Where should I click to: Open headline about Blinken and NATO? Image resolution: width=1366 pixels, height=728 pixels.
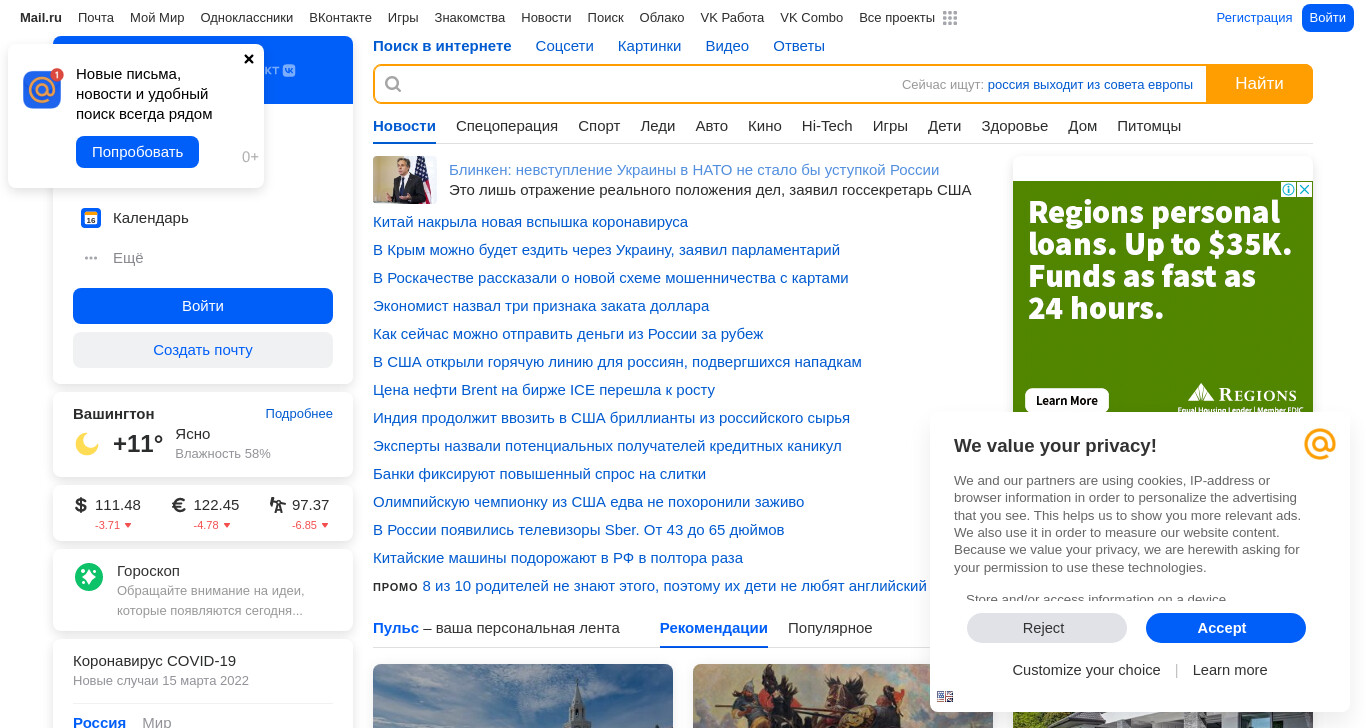tap(694, 170)
